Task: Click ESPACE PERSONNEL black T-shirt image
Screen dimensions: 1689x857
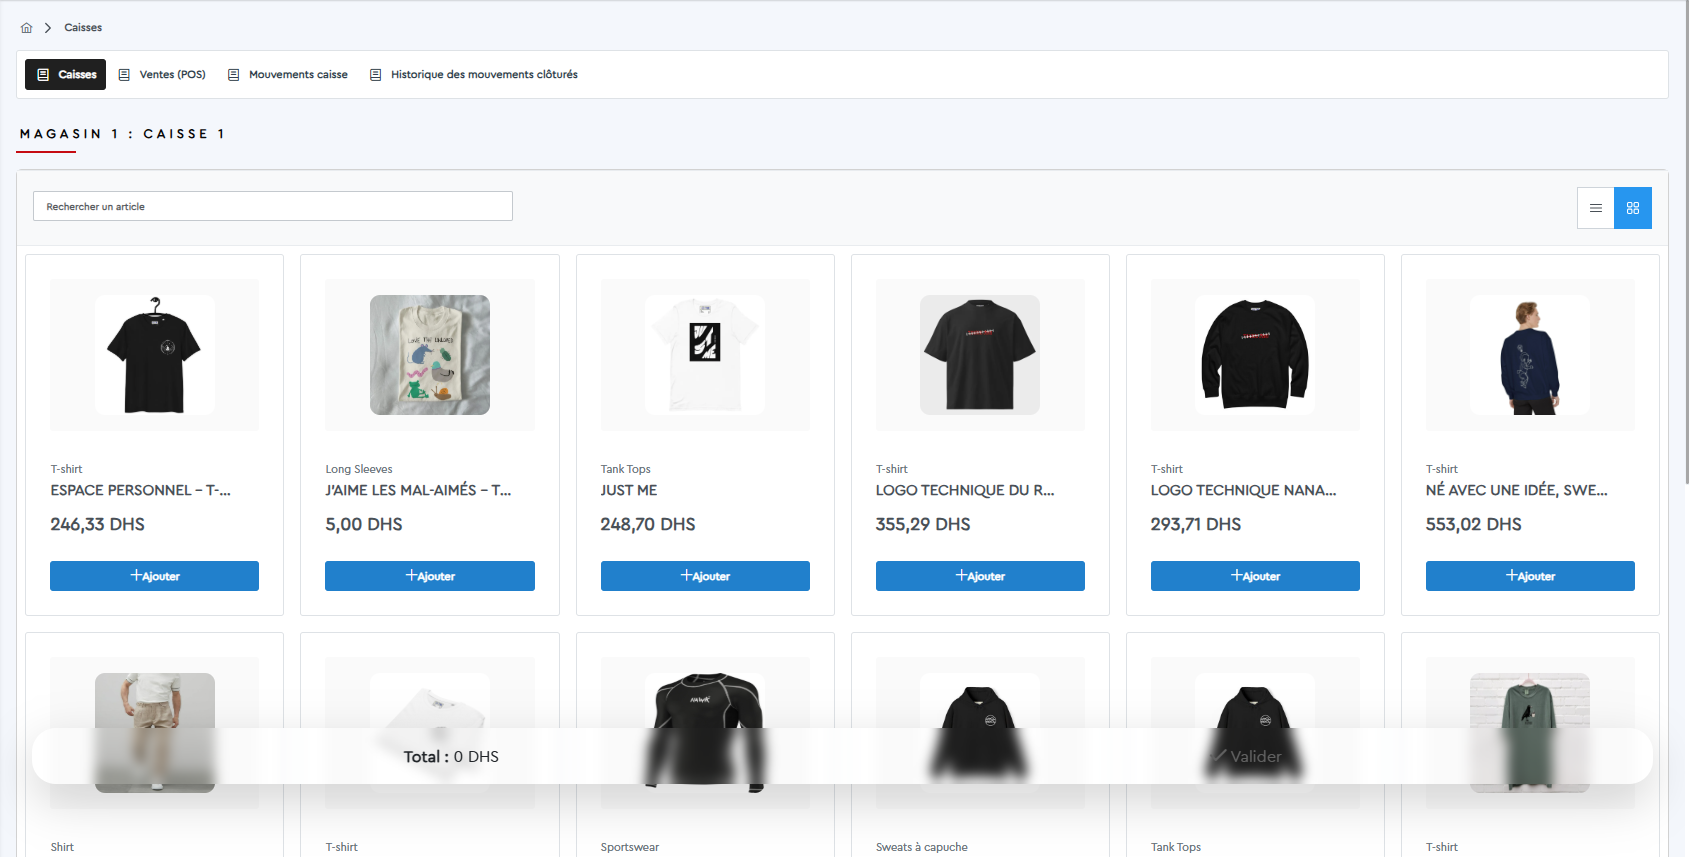Action: pos(154,355)
